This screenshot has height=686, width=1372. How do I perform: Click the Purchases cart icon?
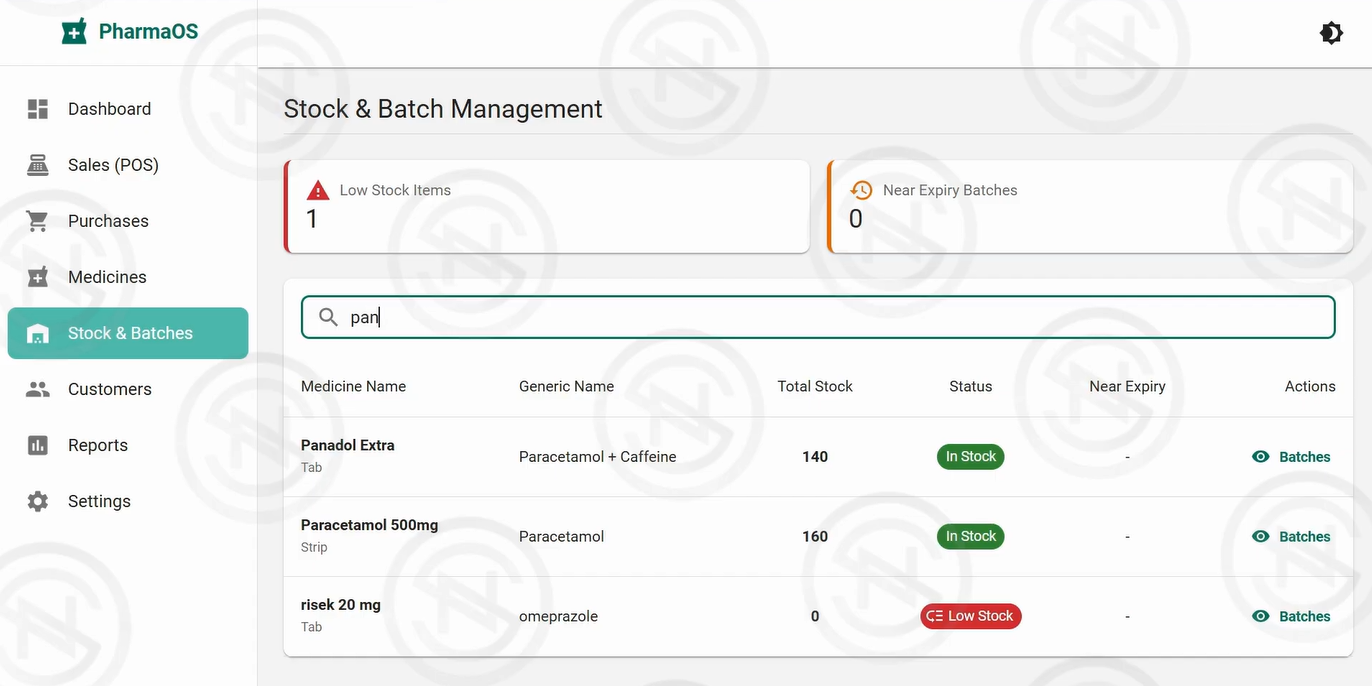click(38, 221)
